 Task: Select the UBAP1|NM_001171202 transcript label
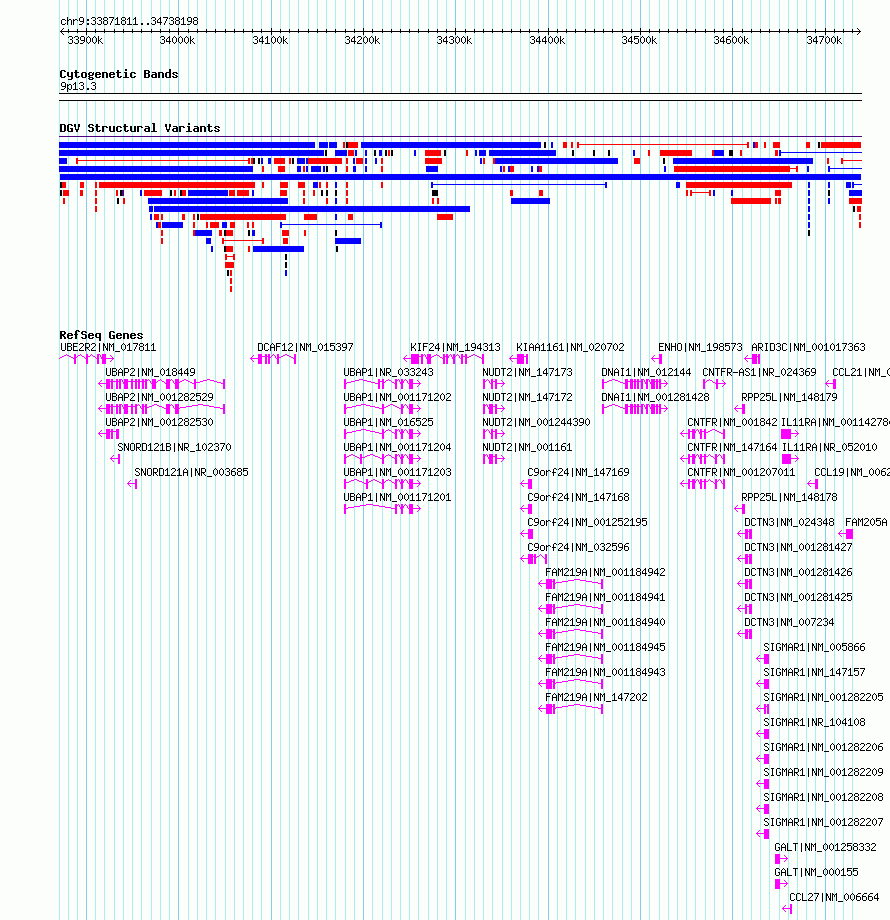pos(397,397)
